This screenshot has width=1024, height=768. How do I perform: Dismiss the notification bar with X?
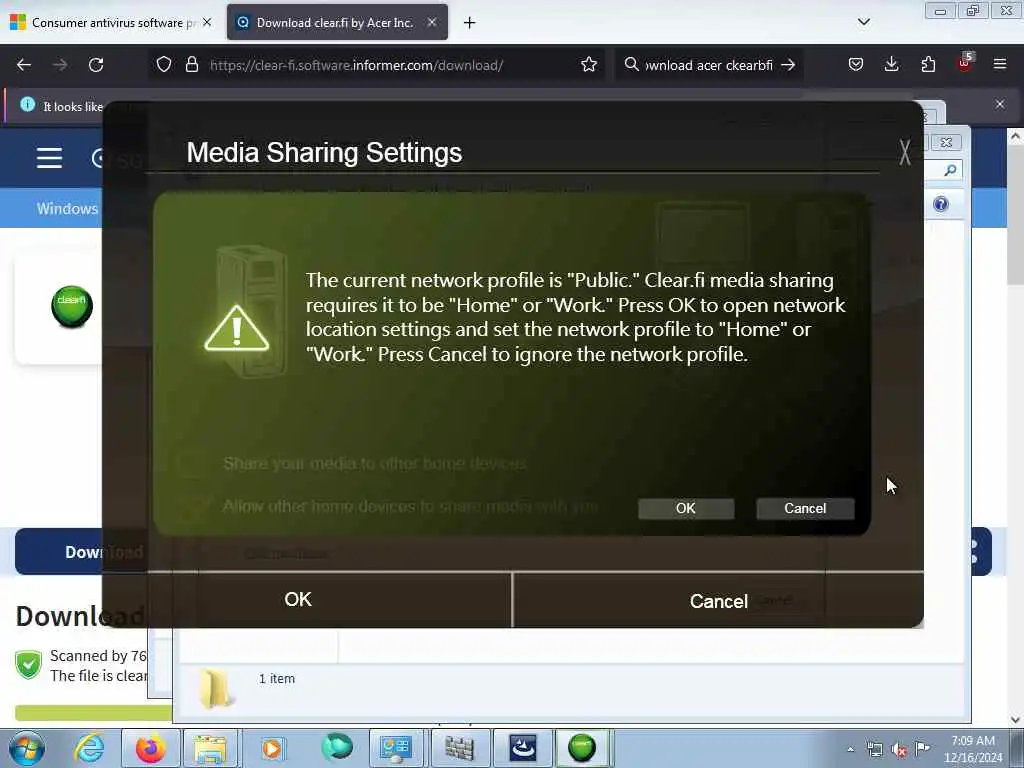tap(1000, 104)
